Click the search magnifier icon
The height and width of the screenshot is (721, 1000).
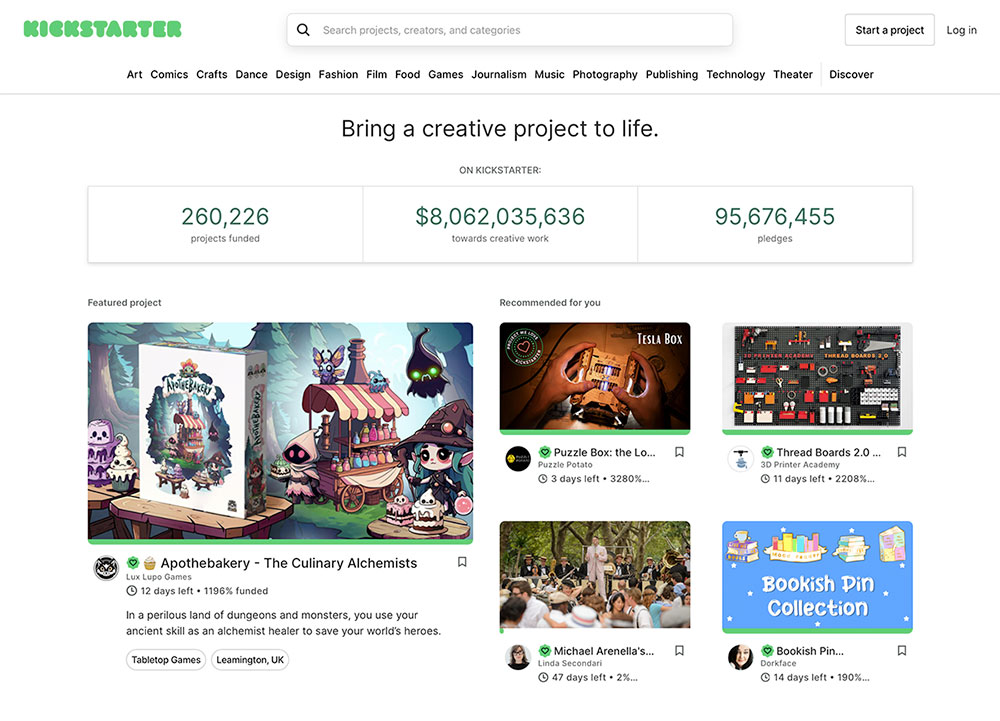click(304, 30)
